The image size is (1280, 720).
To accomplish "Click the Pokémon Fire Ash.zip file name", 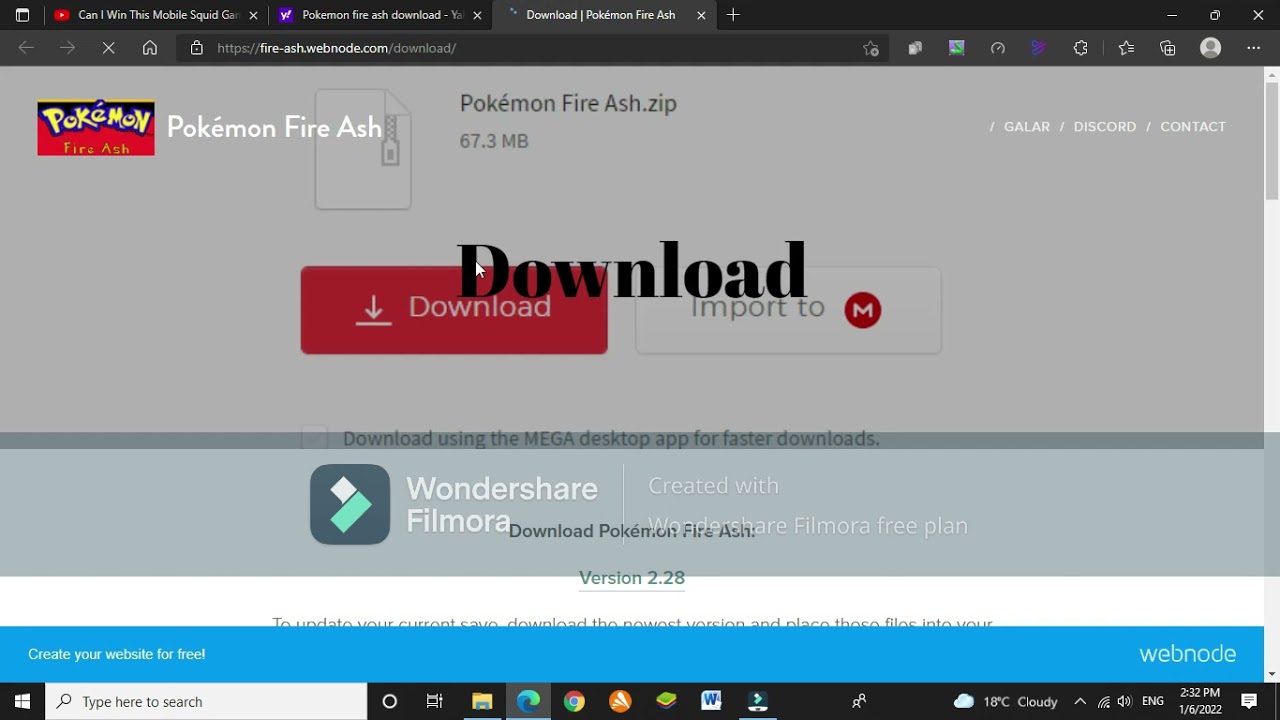I will (x=568, y=103).
